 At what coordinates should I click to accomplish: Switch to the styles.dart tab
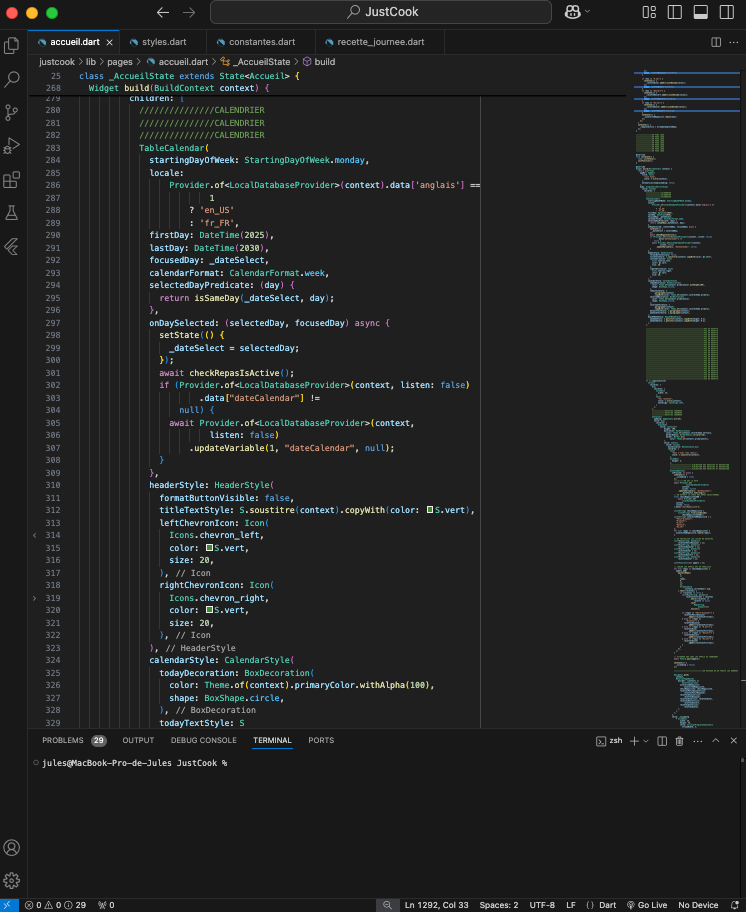click(x=164, y=43)
